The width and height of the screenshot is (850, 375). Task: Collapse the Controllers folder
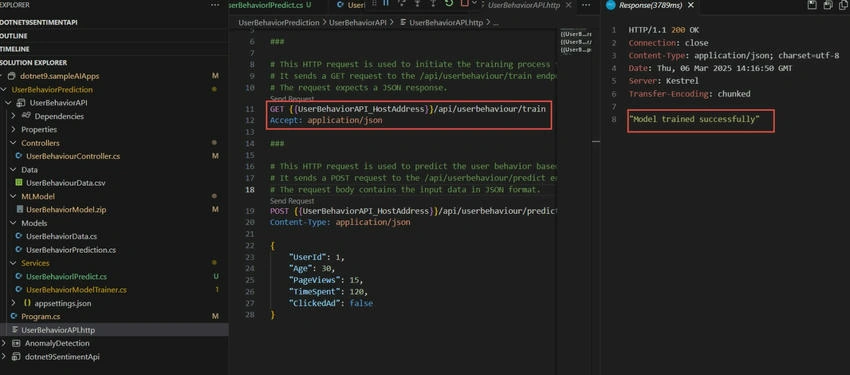[x=14, y=143]
